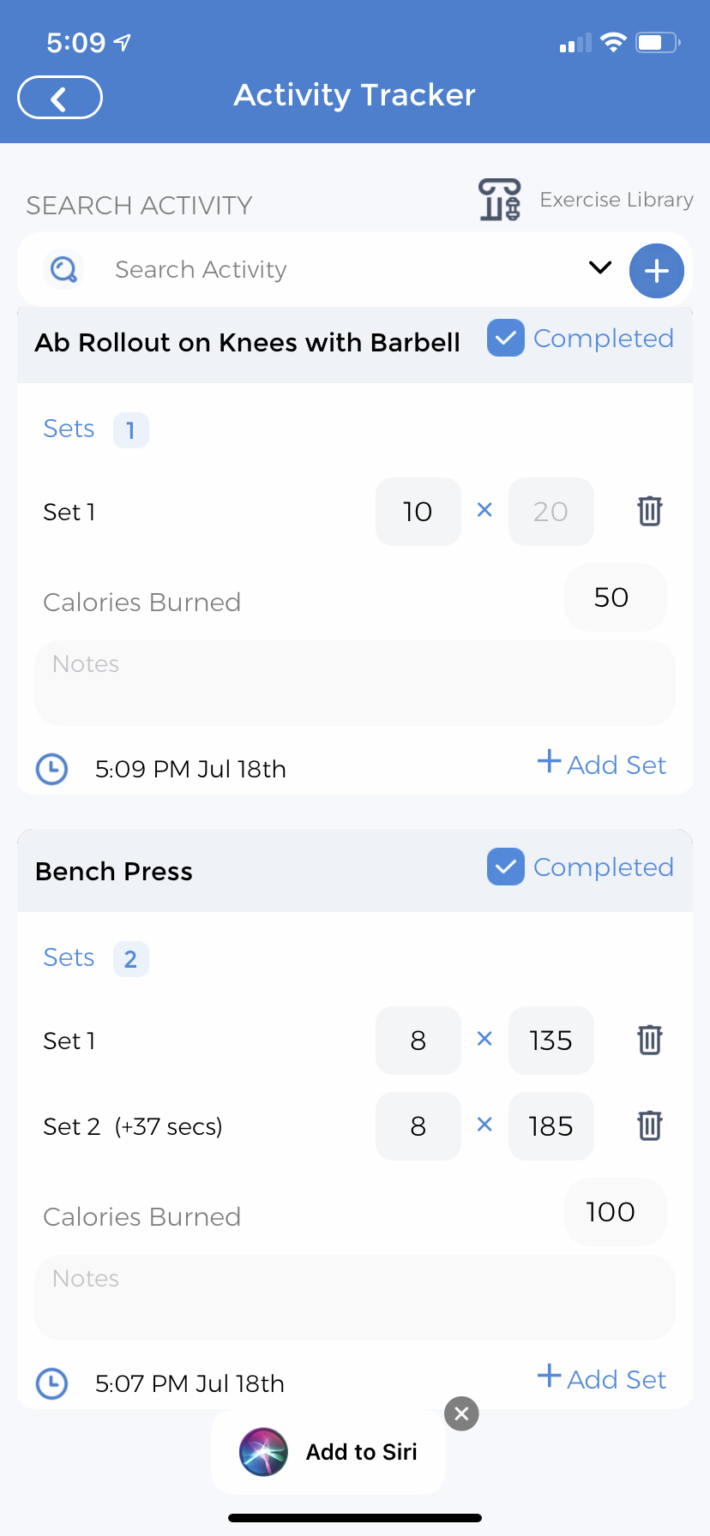Click the search magnifier icon

coord(63,269)
